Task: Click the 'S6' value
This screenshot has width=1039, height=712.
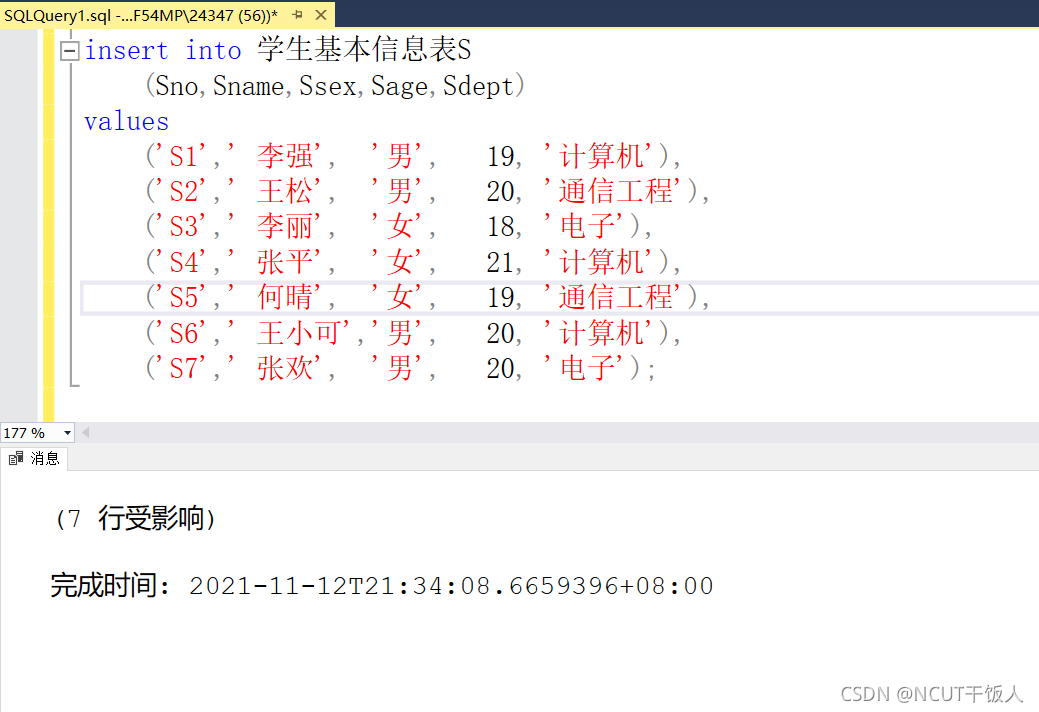Action: click(183, 334)
